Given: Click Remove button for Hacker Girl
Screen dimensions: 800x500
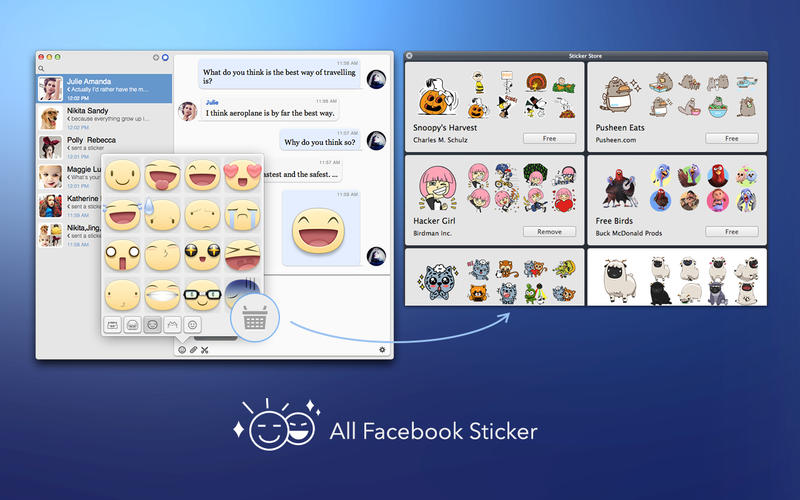Looking at the screenshot, I should coord(549,232).
